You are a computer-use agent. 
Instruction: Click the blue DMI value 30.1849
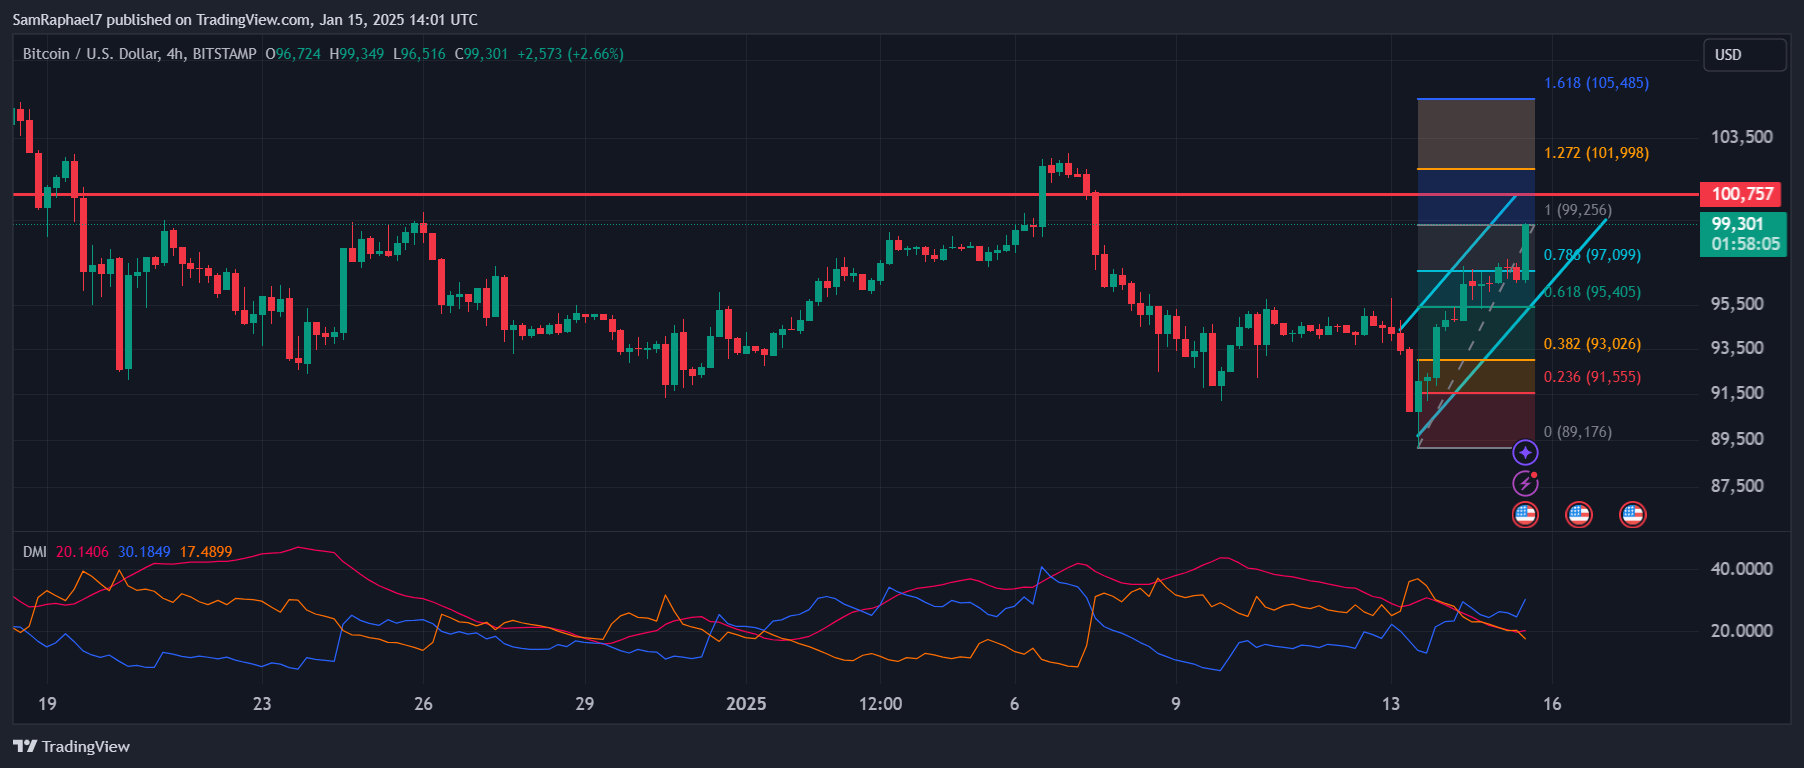tap(144, 552)
